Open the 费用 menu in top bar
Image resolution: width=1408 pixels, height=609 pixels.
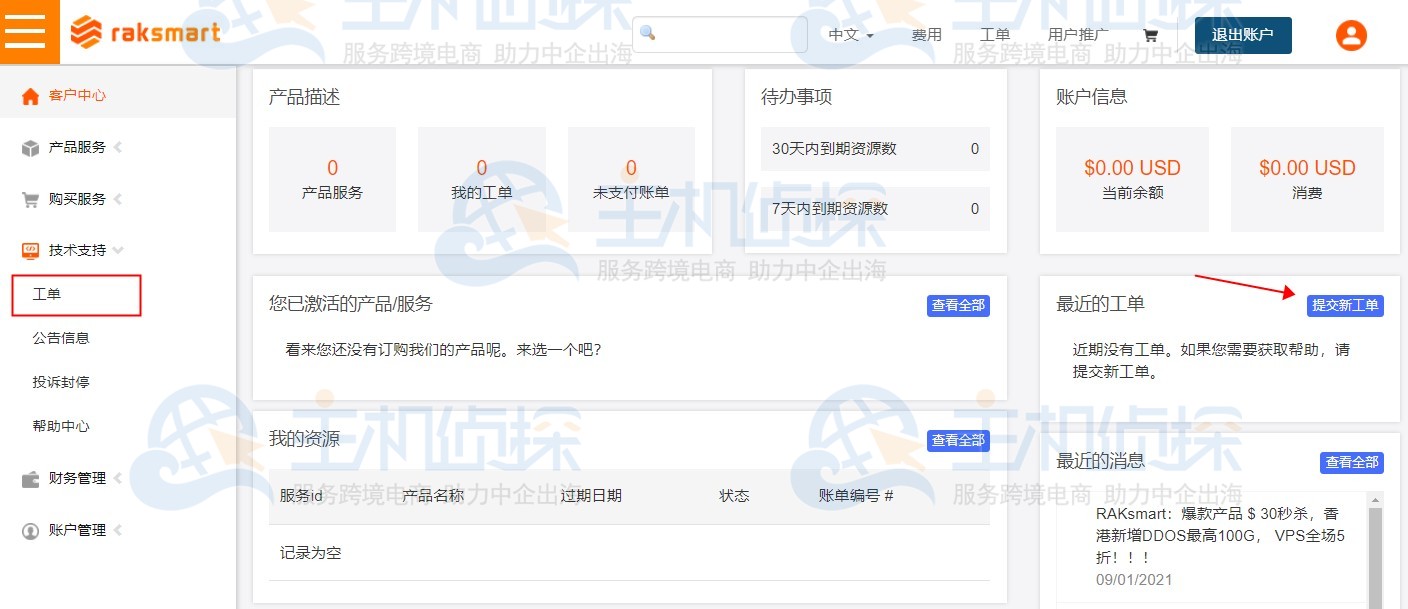(x=927, y=33)
